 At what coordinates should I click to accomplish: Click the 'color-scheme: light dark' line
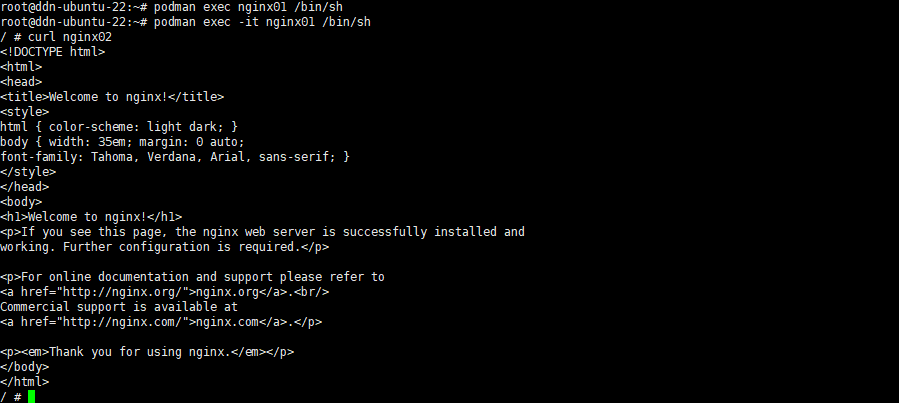tap(119, 127)
